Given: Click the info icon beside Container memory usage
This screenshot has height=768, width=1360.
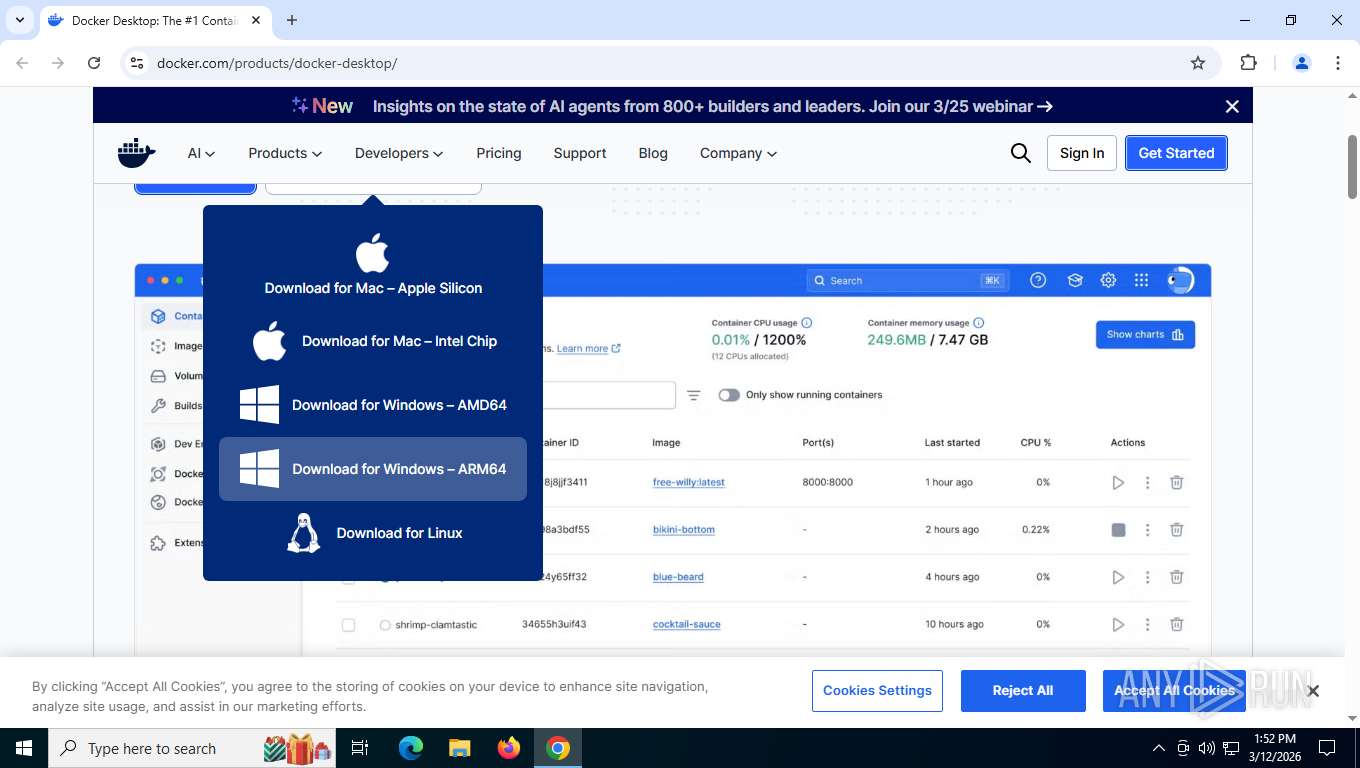Looking at the screenshot, I should point(979,323).
